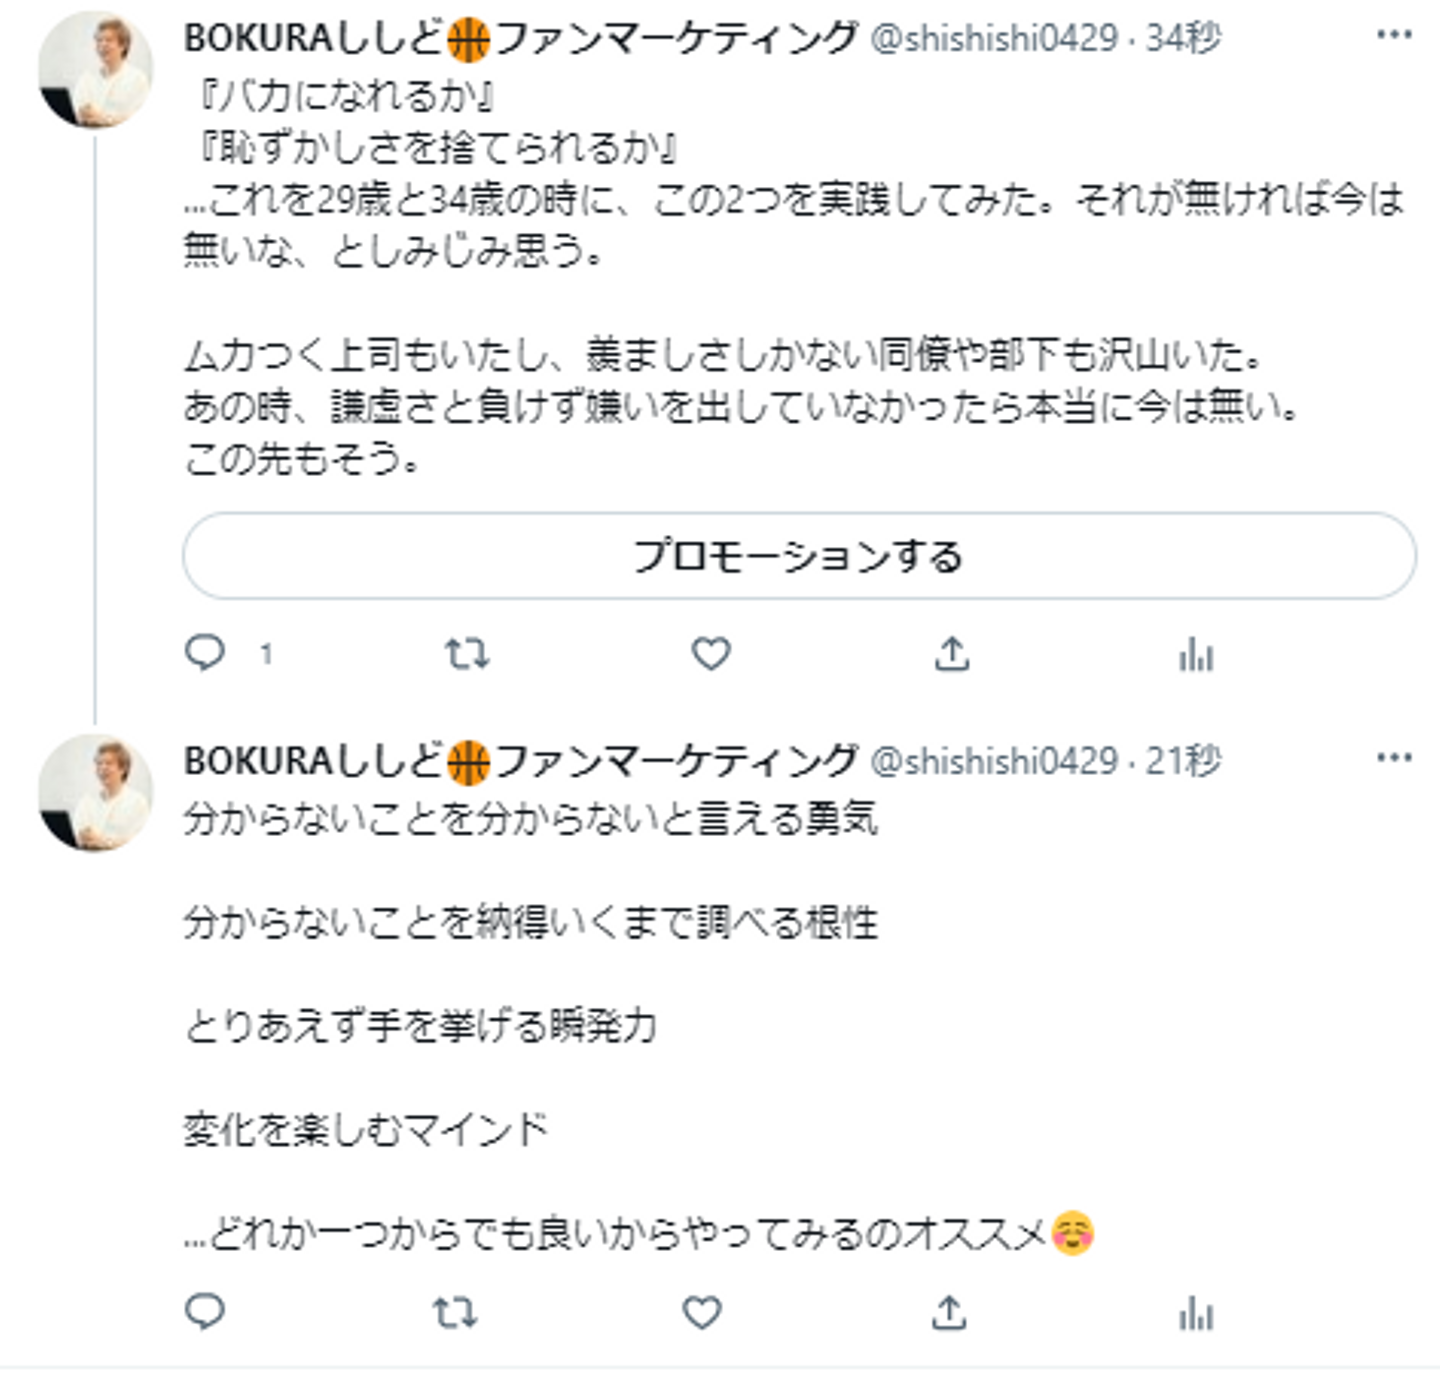Reply to the first tweet
The image size is (1440, 1373).
(x=206, y=654)
